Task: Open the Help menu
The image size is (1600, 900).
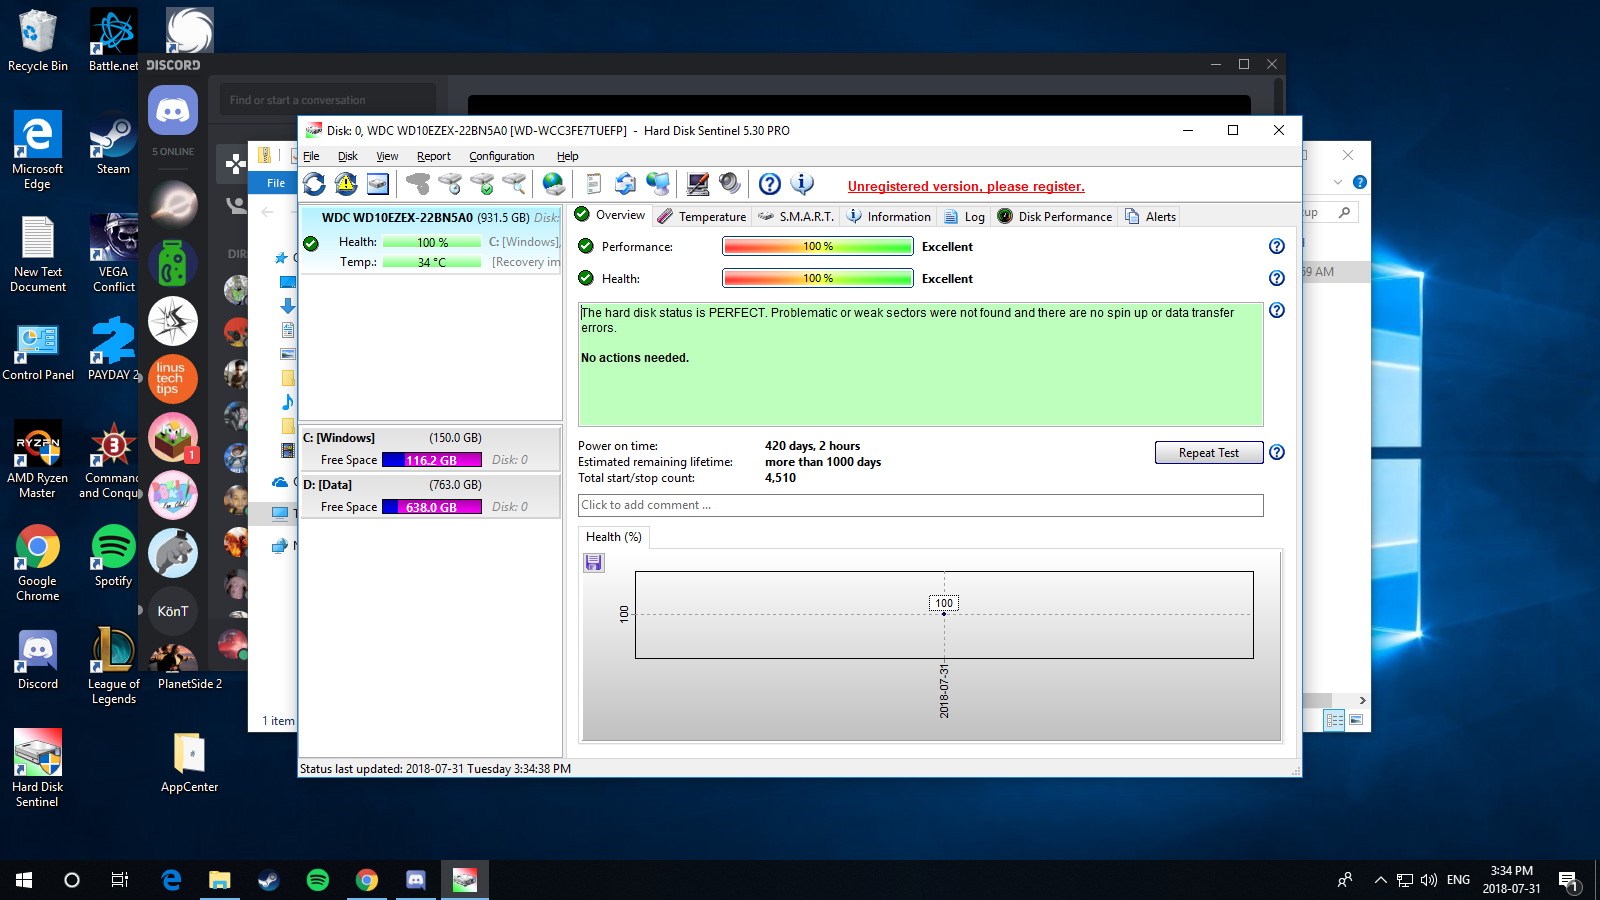Action: click(x=568, y=156)
